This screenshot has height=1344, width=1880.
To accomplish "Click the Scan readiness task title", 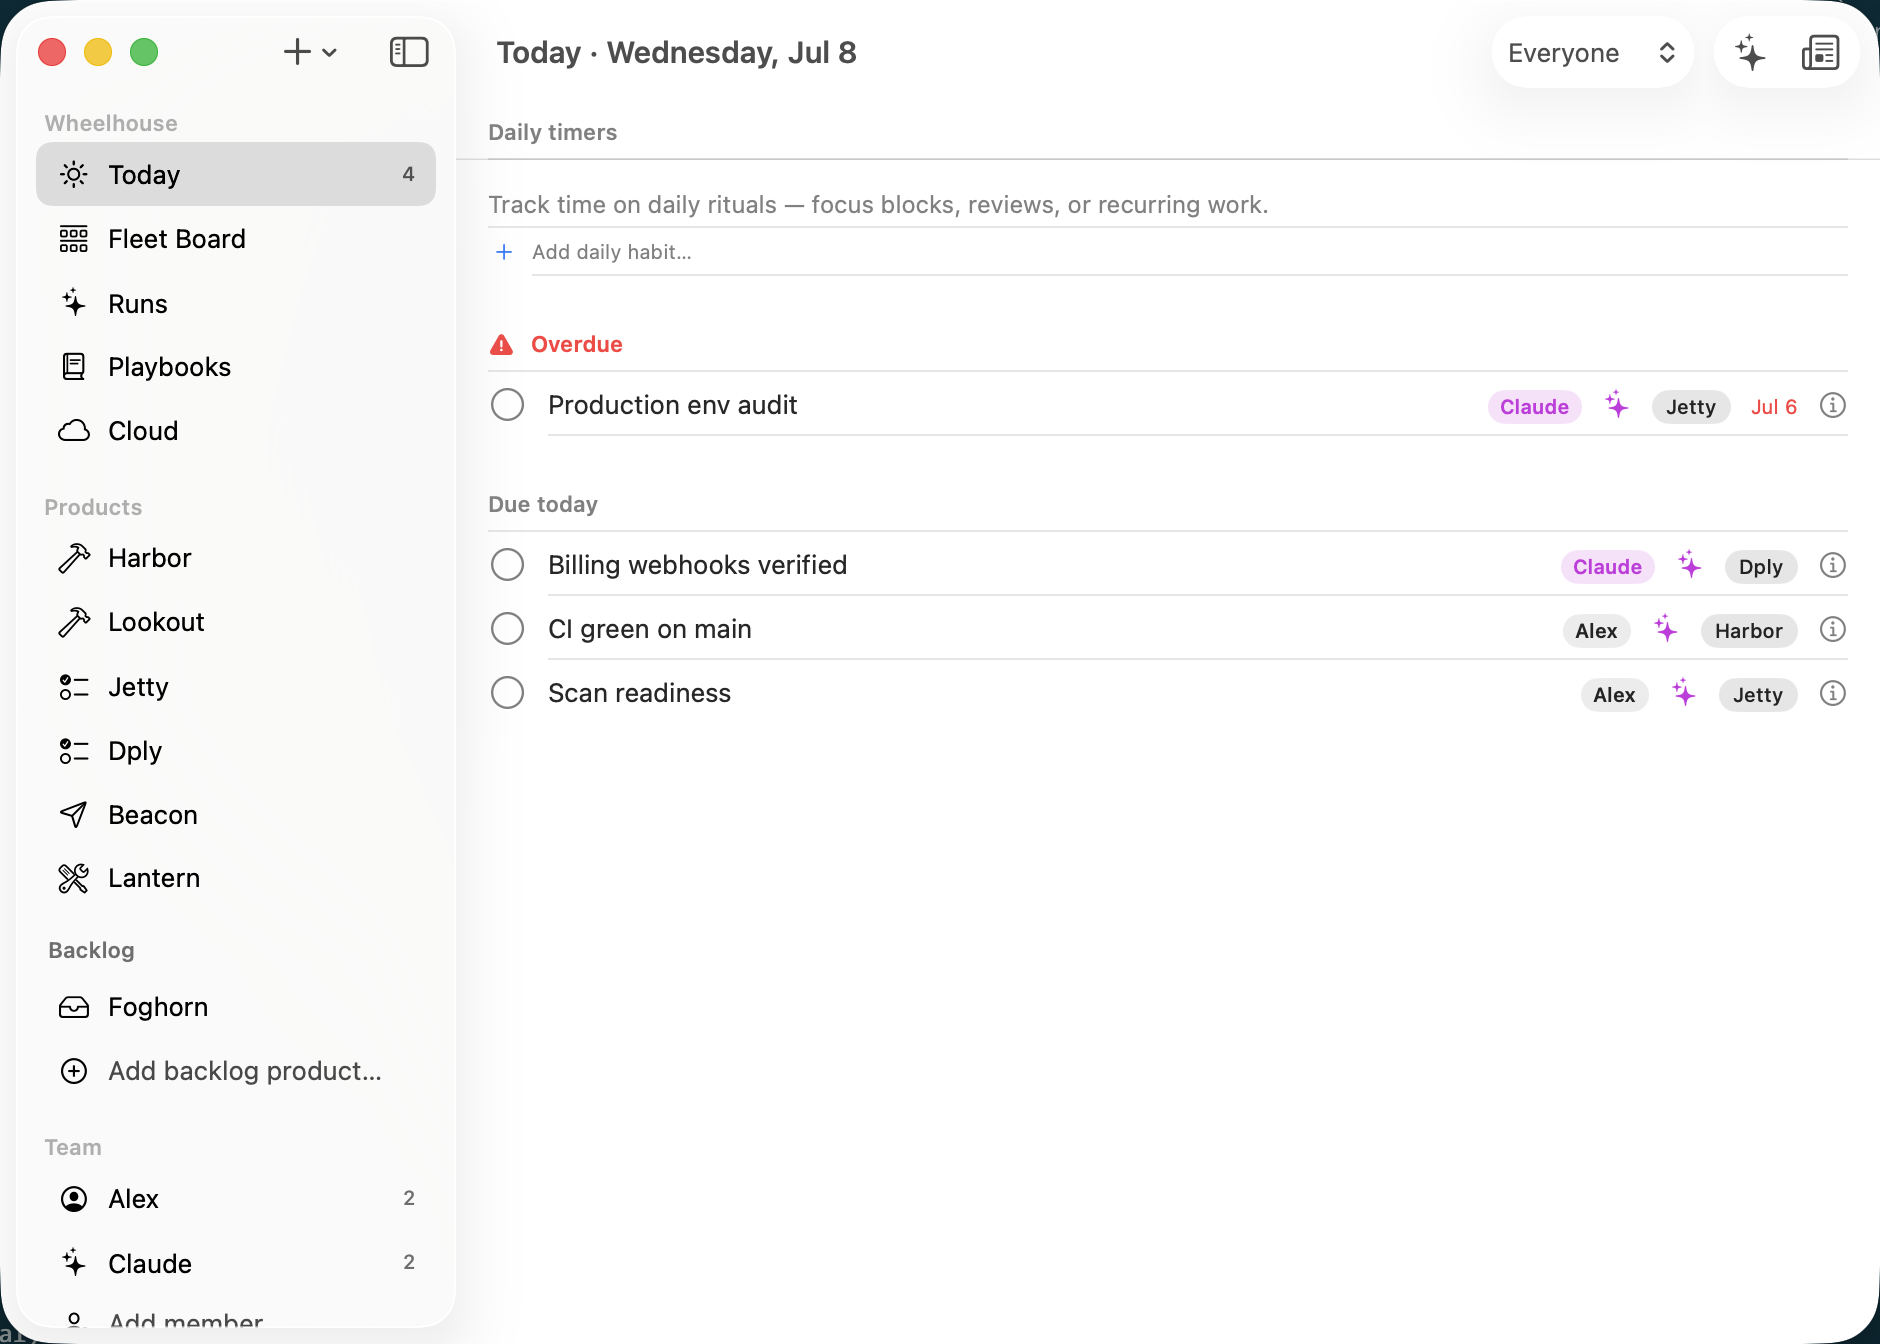I will coord(639,693).
